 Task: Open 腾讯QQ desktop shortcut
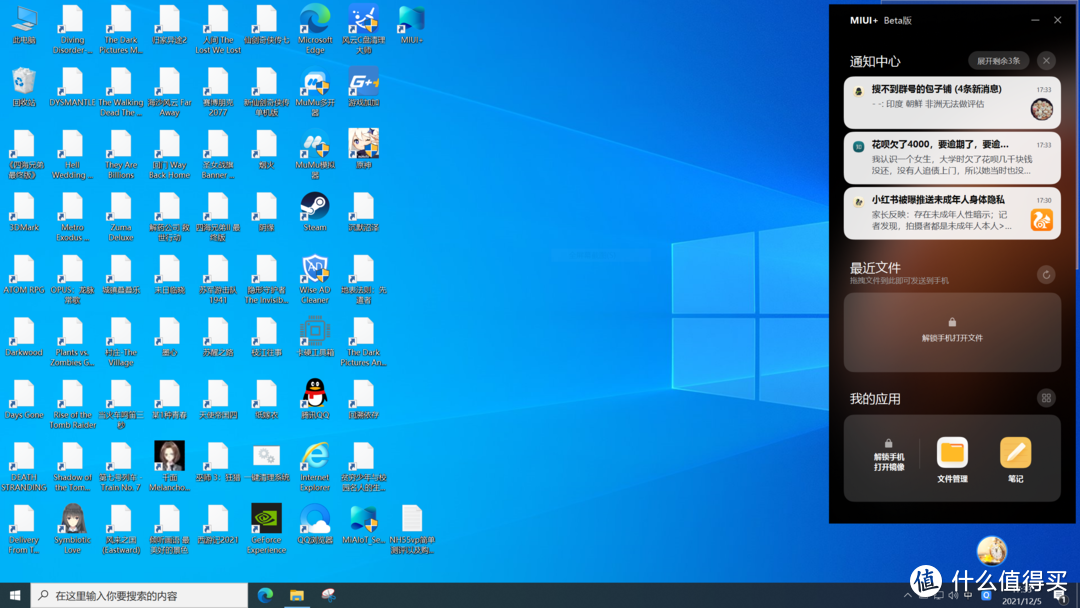pyautogui.click(x=315, y=394)
